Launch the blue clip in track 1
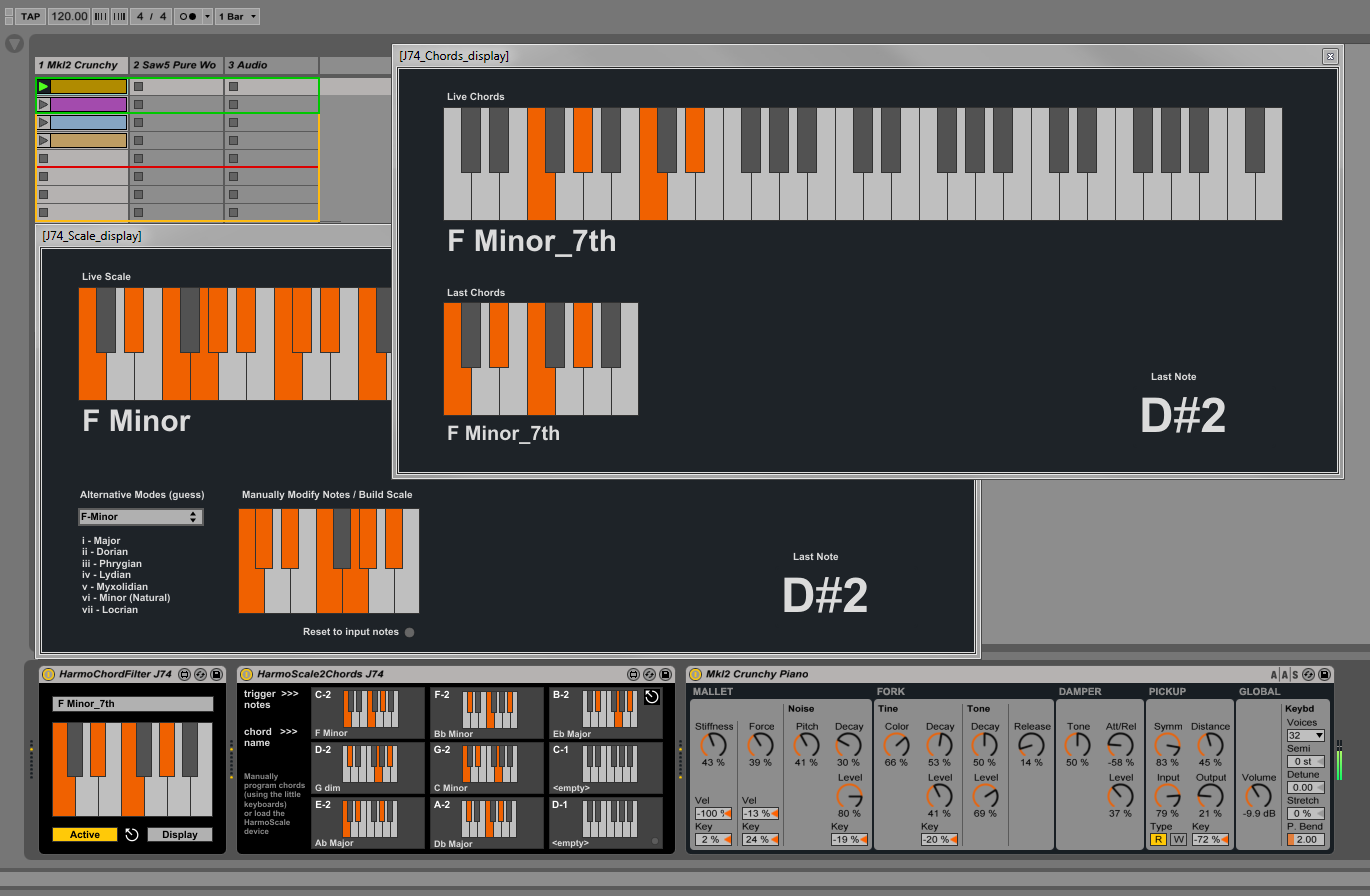This screenshot has width=1370, height=896. 44,122
